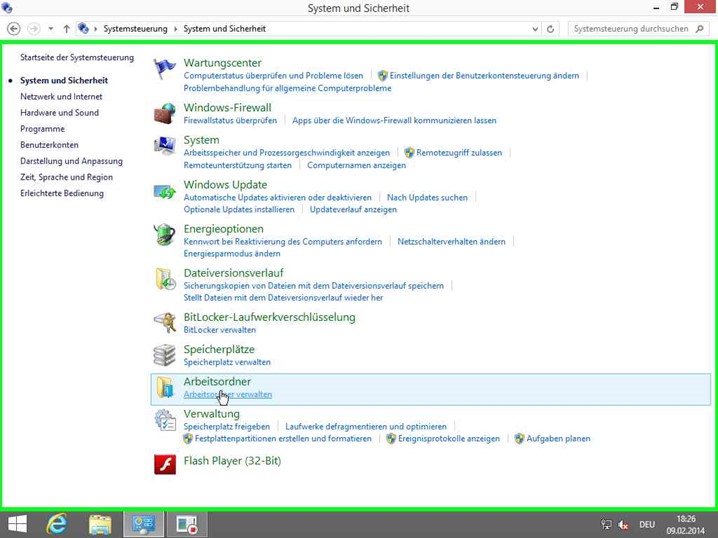Image resolution: width=718 pixels, height=538 pixels.
Task: Open the Energieoptionen battery icon
Action: [x=164, y=234]
